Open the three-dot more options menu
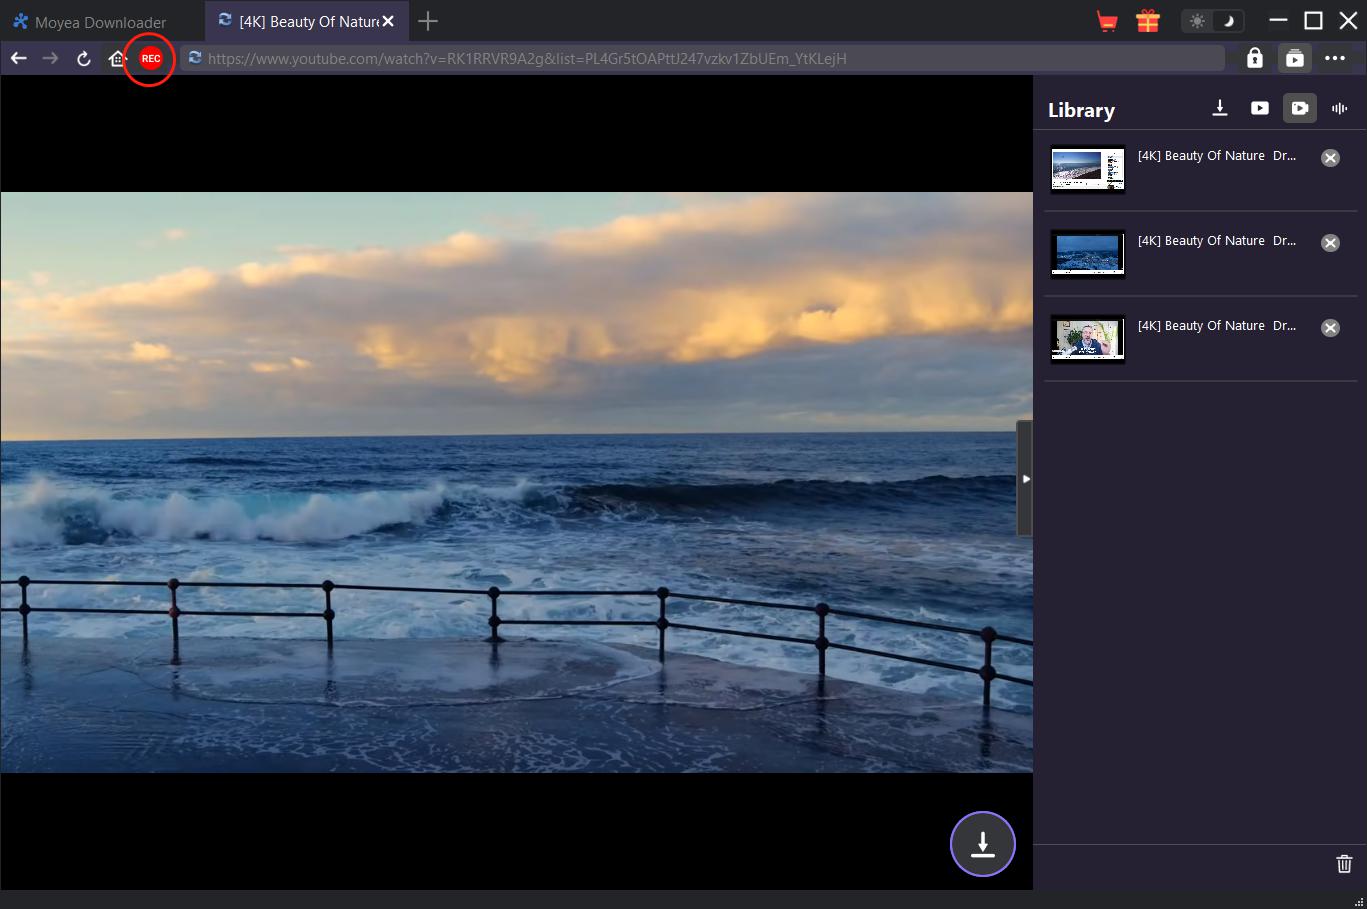Viewport: 1367px width, 909px height. pos(1335,59)
